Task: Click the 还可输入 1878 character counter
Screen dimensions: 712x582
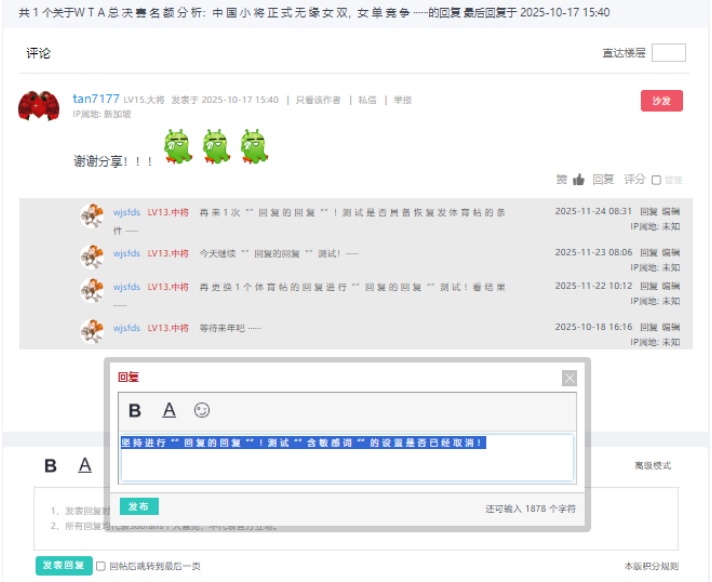Action: pyautogui.click(x=530, y=509)
